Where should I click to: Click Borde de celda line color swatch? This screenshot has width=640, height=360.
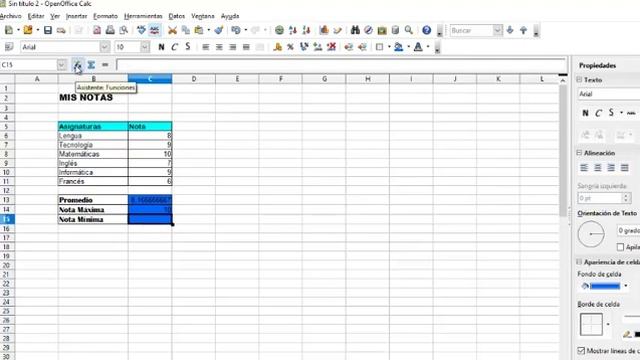[637, 335]
